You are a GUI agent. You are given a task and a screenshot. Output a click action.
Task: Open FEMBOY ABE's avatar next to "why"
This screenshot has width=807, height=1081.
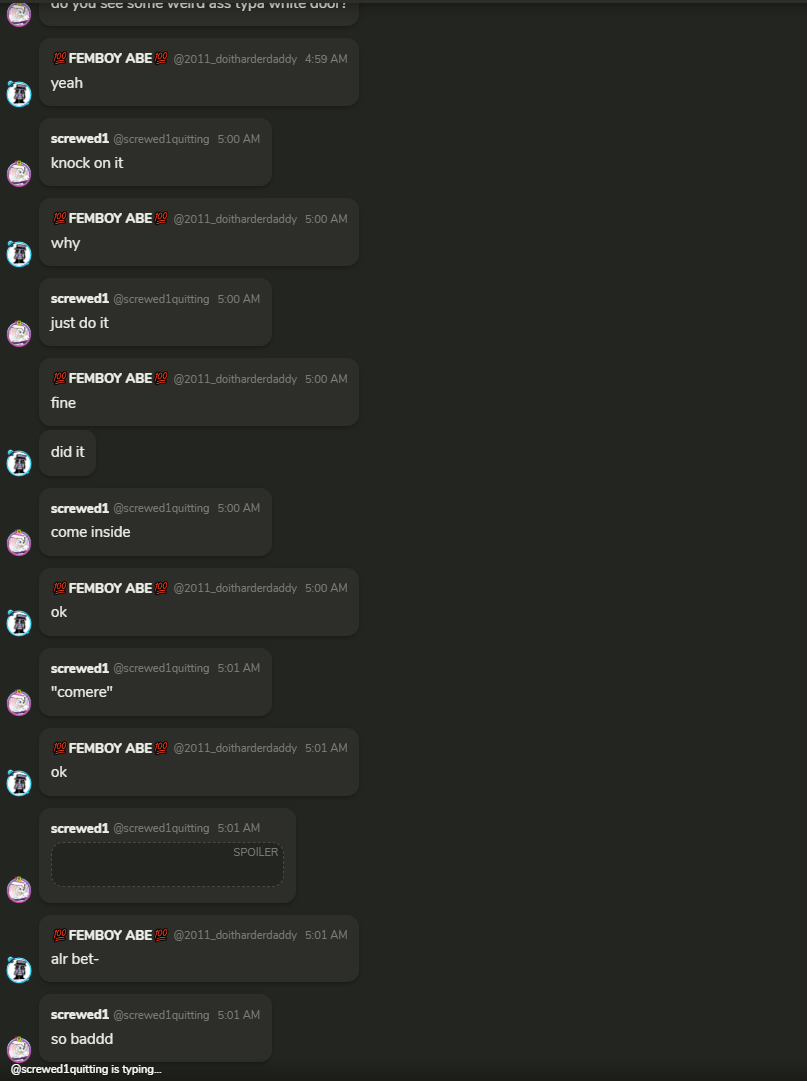pos(19,254)
